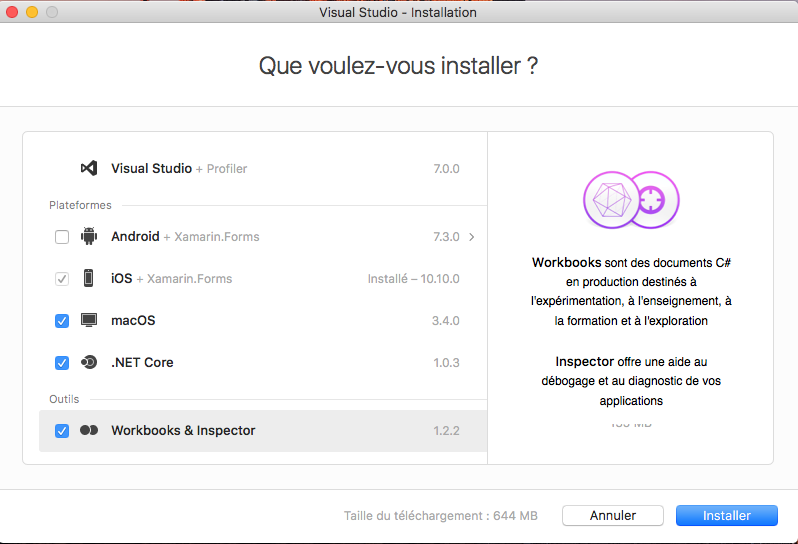Uncheck the .NET Core checkbox
Image resolution: width=798 pixels, height=544 pixels.
62,363
